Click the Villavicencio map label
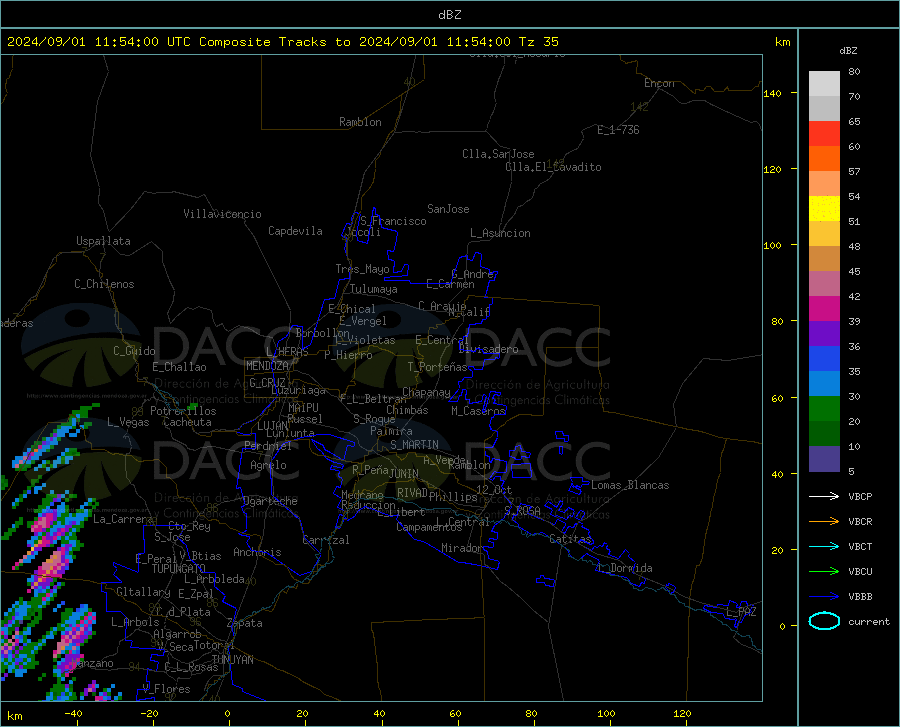The height and width of the screenshot is (727, 900). (222, 214)
